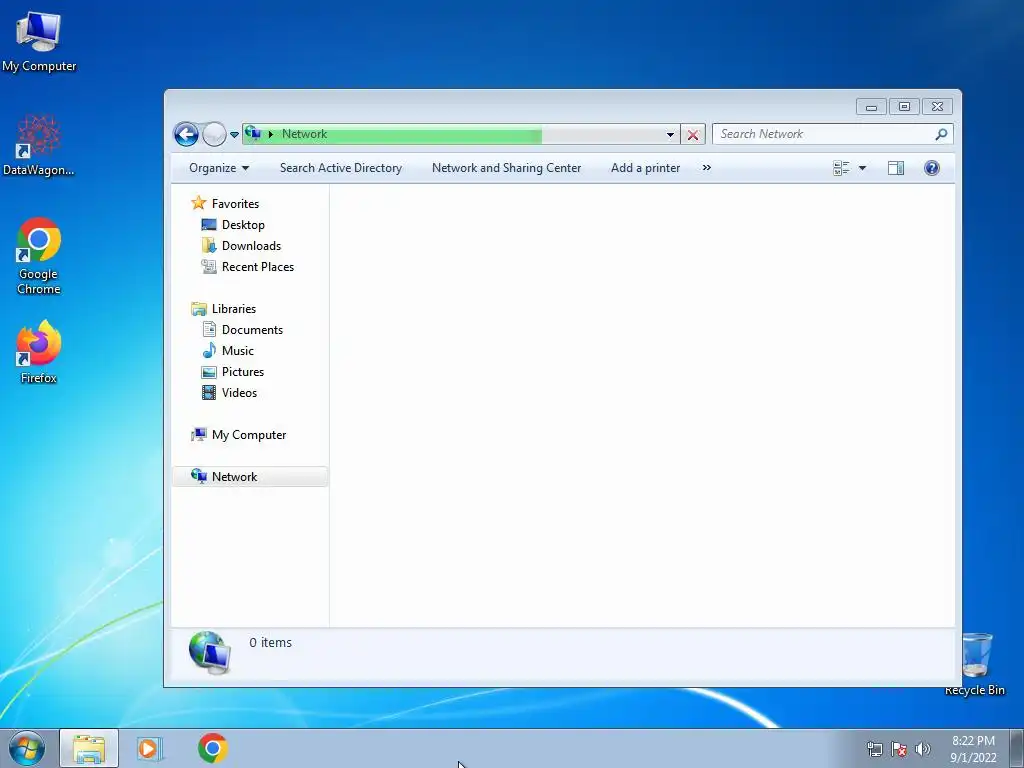
Task: Open Downloads under Favorites
Action: click(x=251, y=246)
